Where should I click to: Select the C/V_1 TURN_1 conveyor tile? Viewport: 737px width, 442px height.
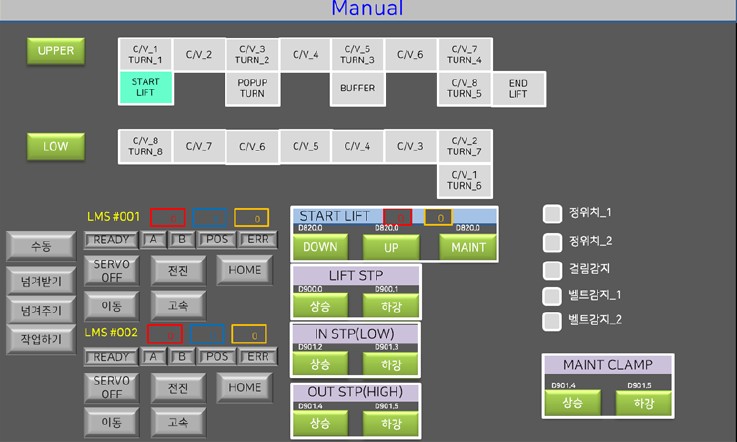pyautogui.click(x=145, y=55)
